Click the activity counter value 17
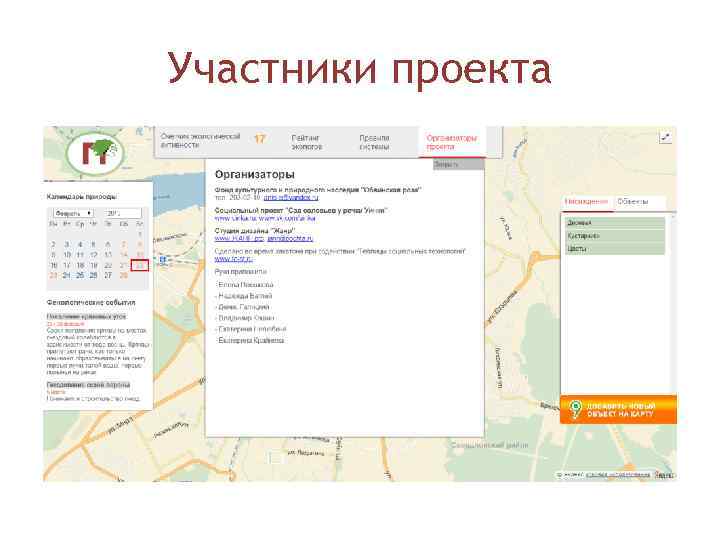Image resolution: width=720 pixels, height=540 pixels. point(260,139)
